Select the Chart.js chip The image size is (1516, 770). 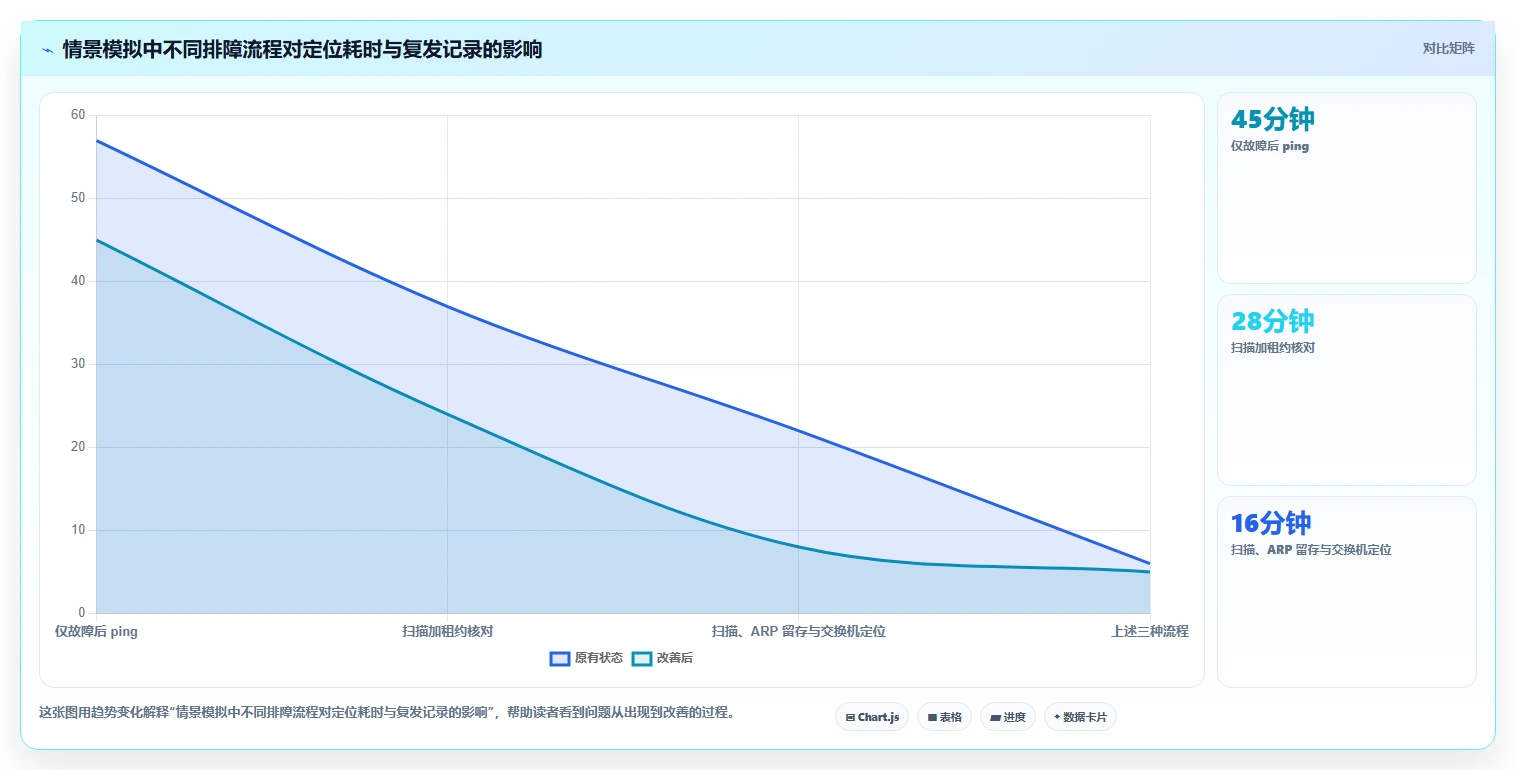[x=872, y=717]
